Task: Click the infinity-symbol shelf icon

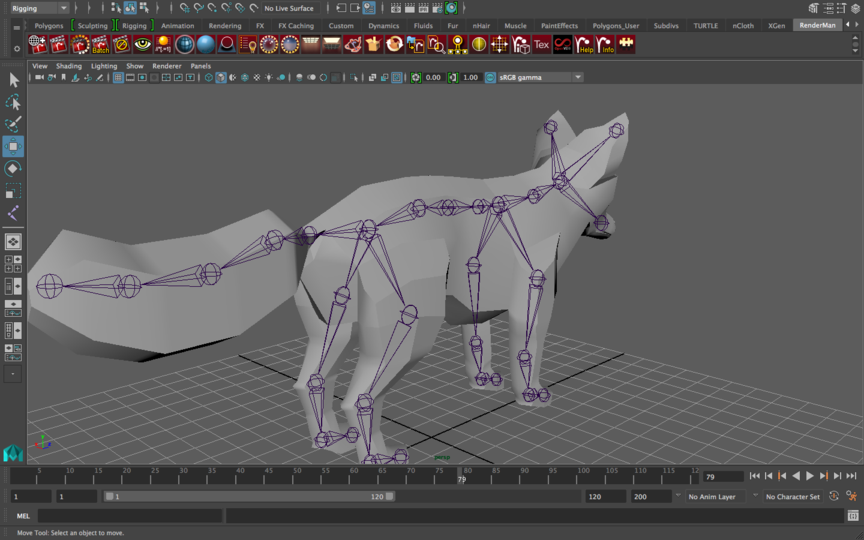Action: tap(563, 44)
